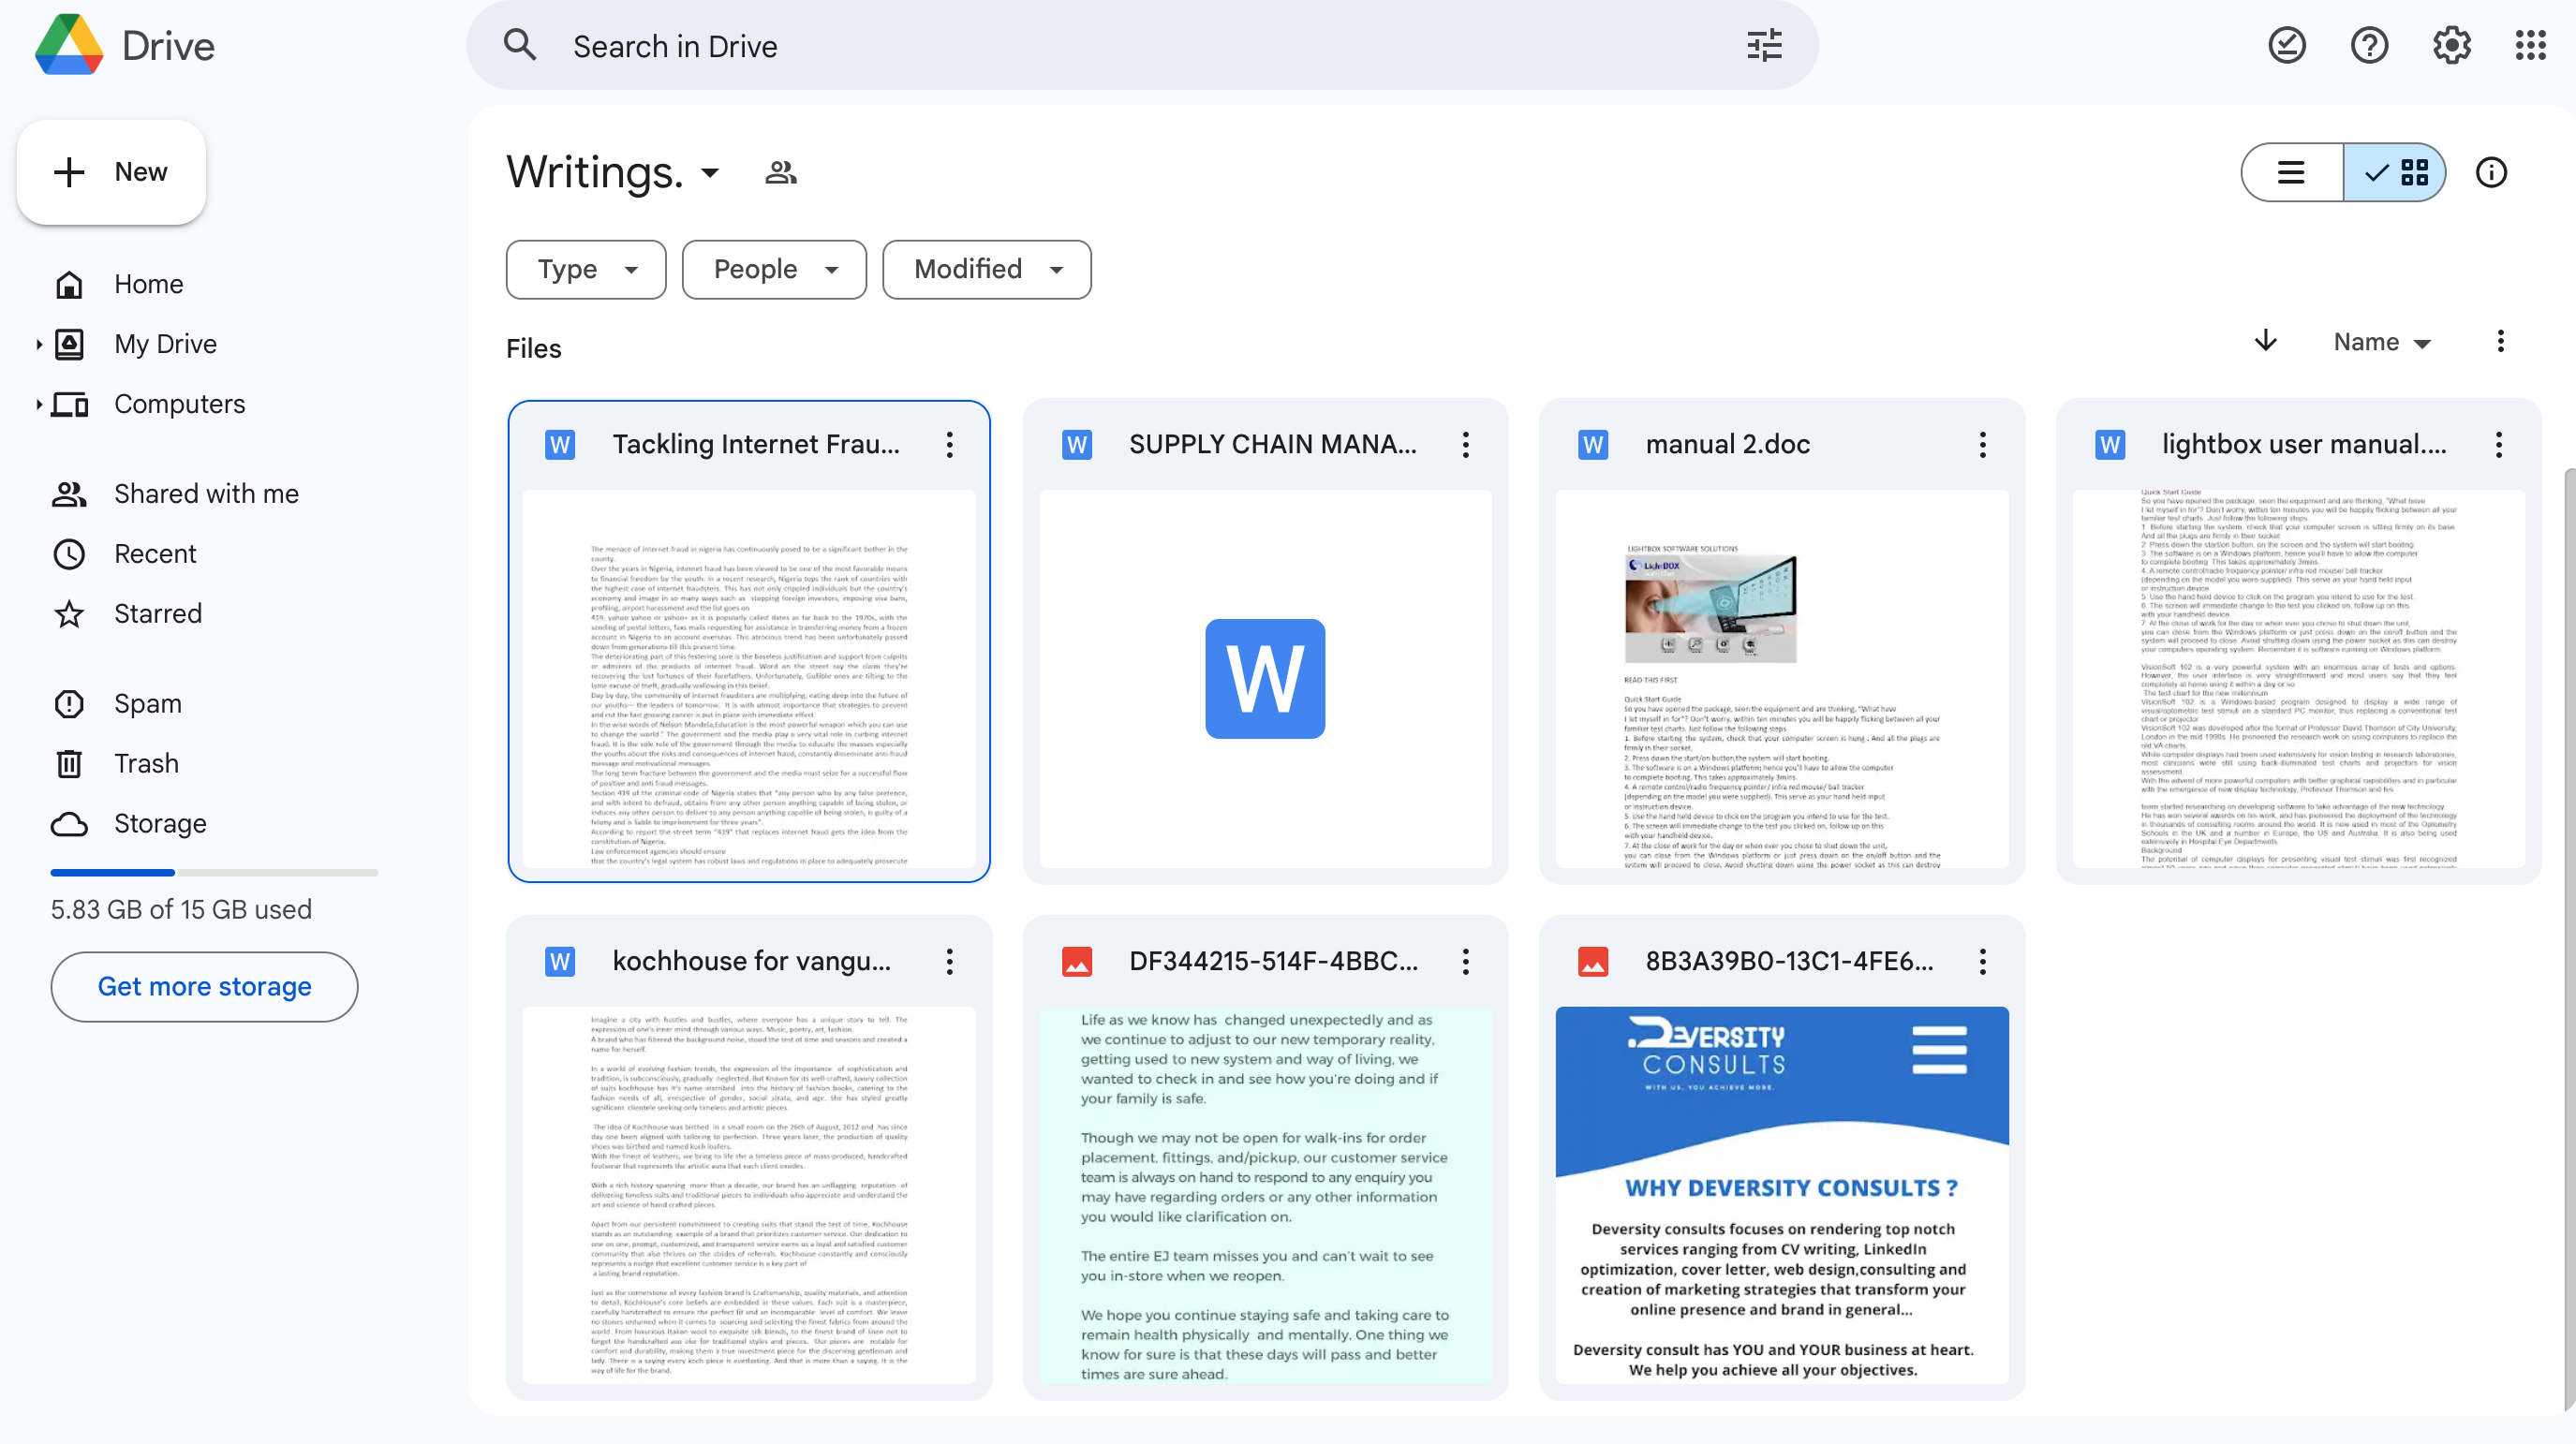Click Get more storage
Viewport: 2576px width, 1444px height.
click(x=204, y=987)
